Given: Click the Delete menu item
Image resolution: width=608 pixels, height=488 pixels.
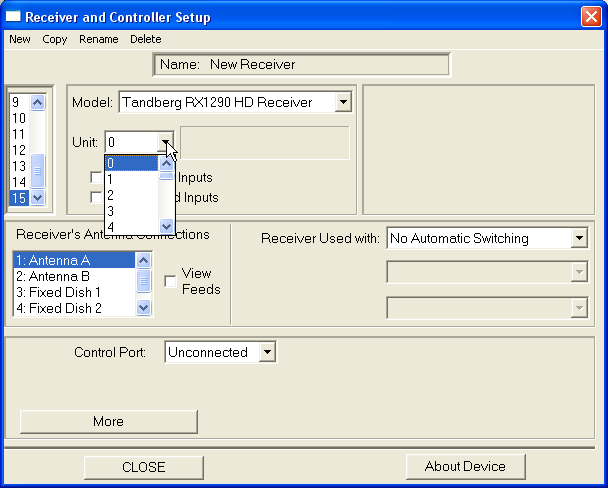Looking at the screenshot, I should tap(145, 39).
